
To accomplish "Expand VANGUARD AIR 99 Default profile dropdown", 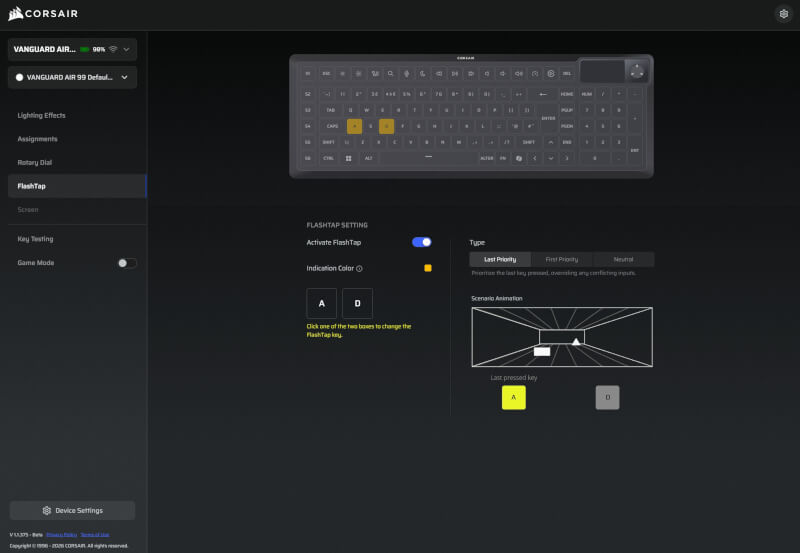I will [x=72, y=78].
